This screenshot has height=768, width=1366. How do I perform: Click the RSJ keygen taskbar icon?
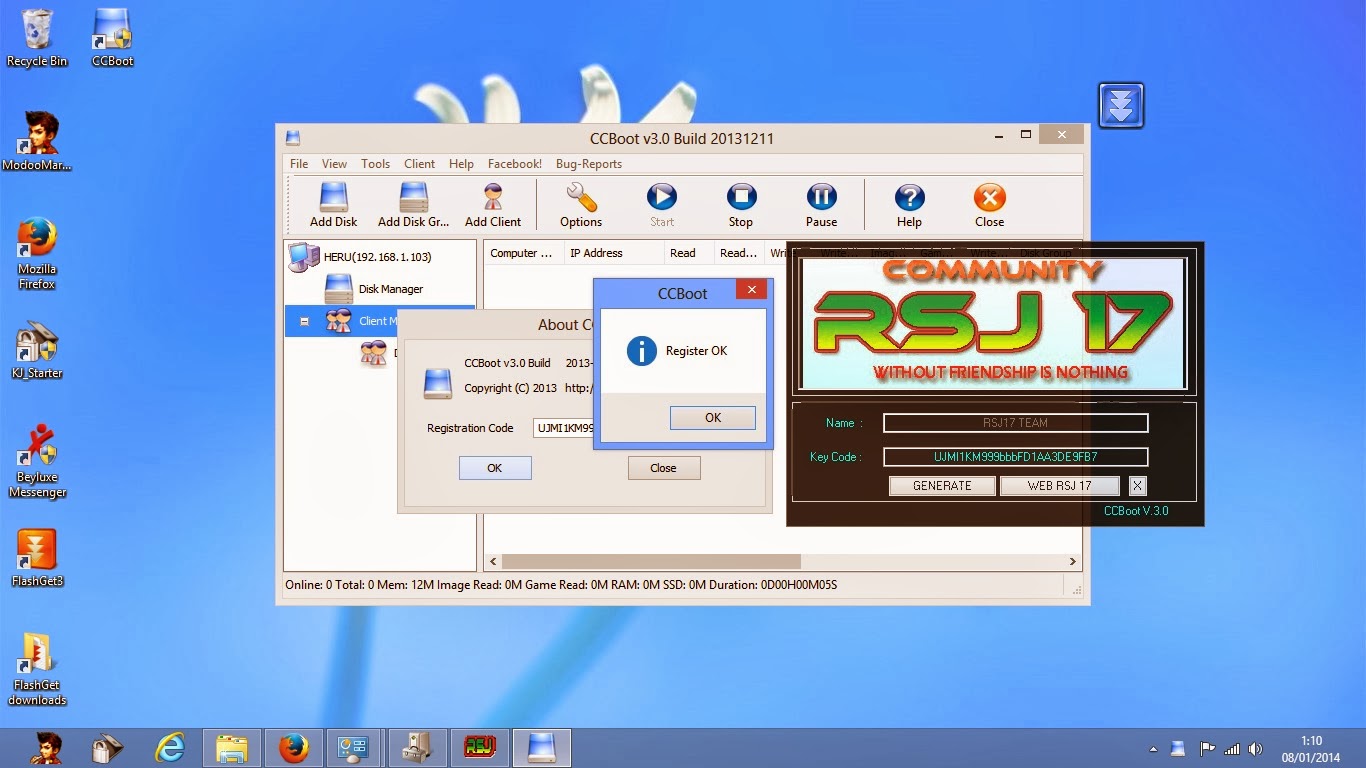click(x=480, y=747)
